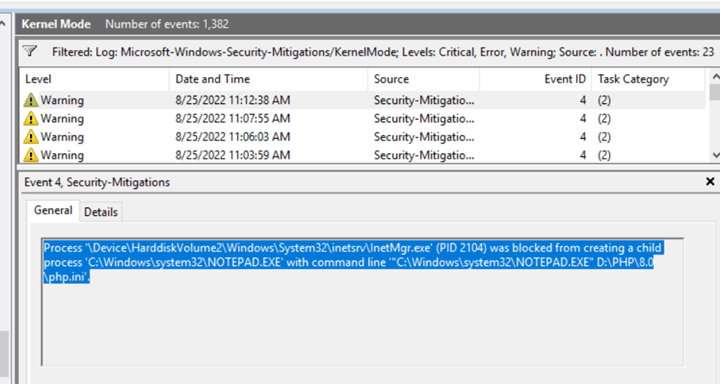
Task: Click the event list scrollbar thumb
Action: (715, 92)
